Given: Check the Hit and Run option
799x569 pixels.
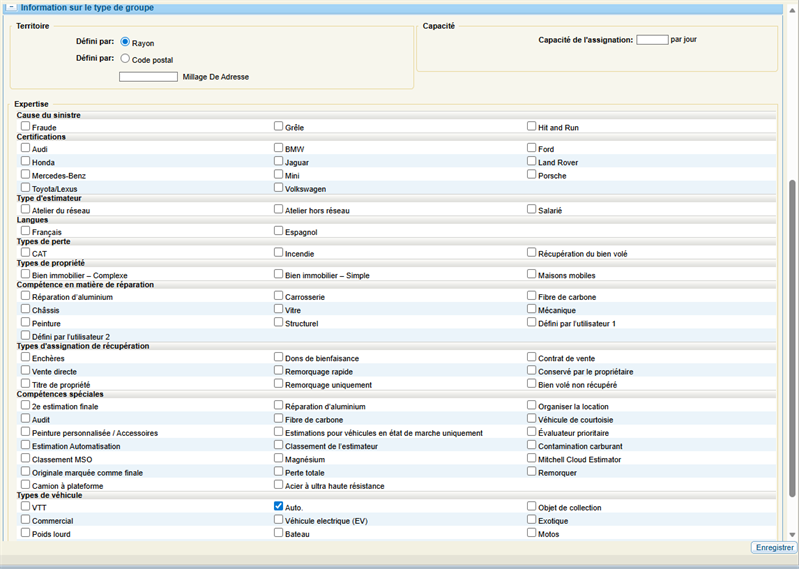Looking at the screenshot, I should point(532,127).
